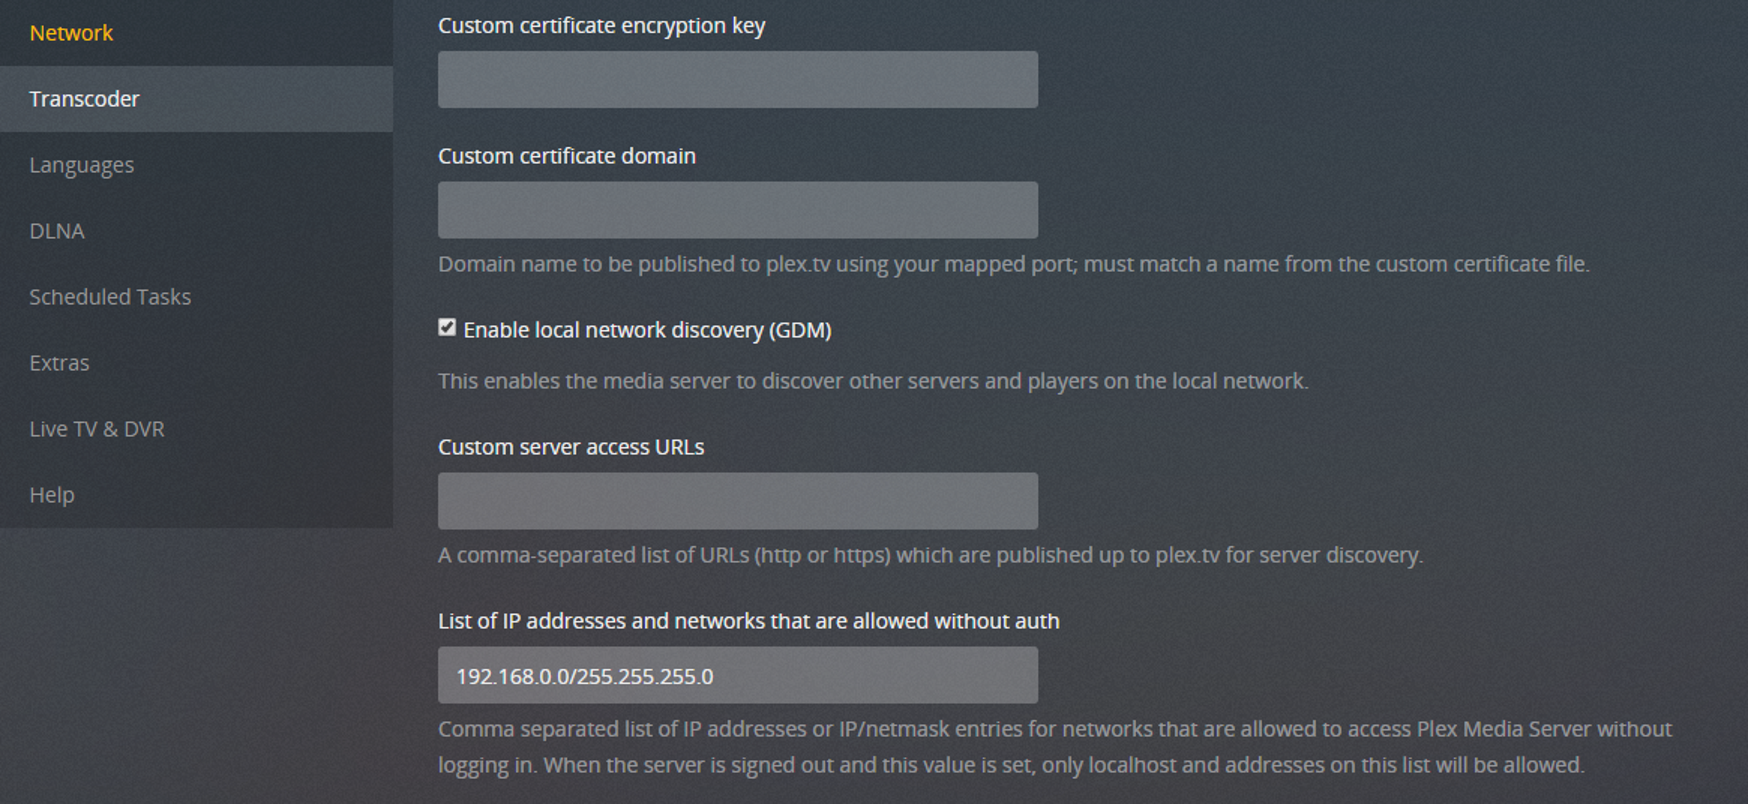Focus the custom certificate encryption key input box

737,80
